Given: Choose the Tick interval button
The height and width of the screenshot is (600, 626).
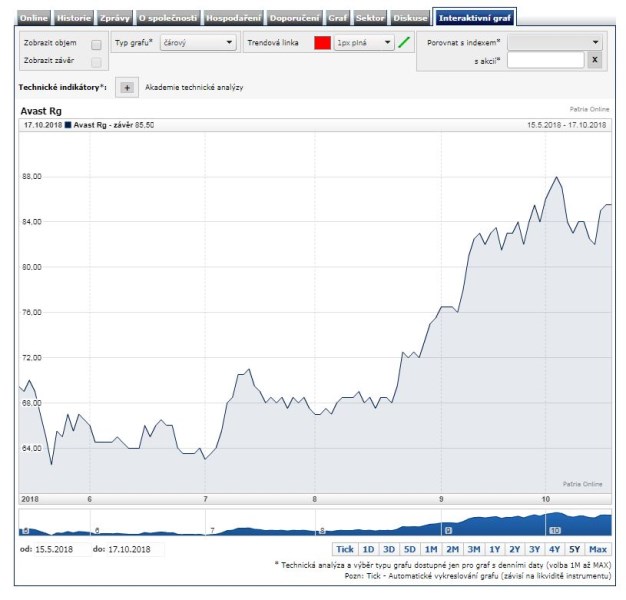Looking at the screenshot, I should (x=345, y=549).
